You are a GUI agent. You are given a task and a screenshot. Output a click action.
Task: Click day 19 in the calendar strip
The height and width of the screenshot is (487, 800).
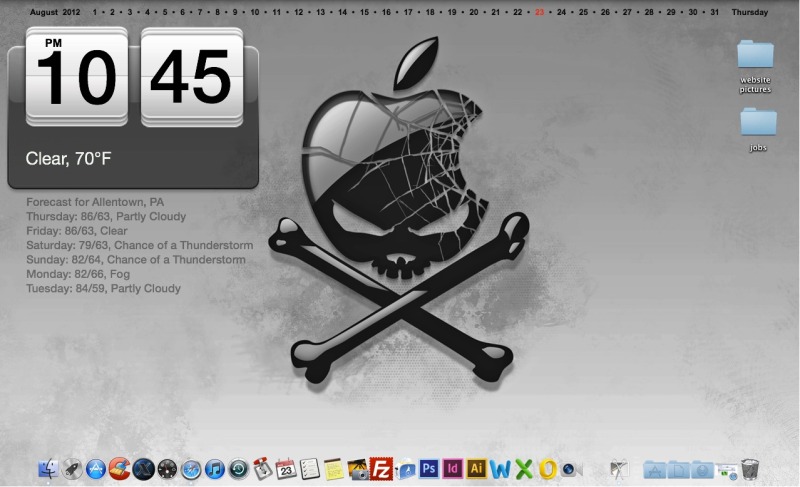(x=452, y=12)
